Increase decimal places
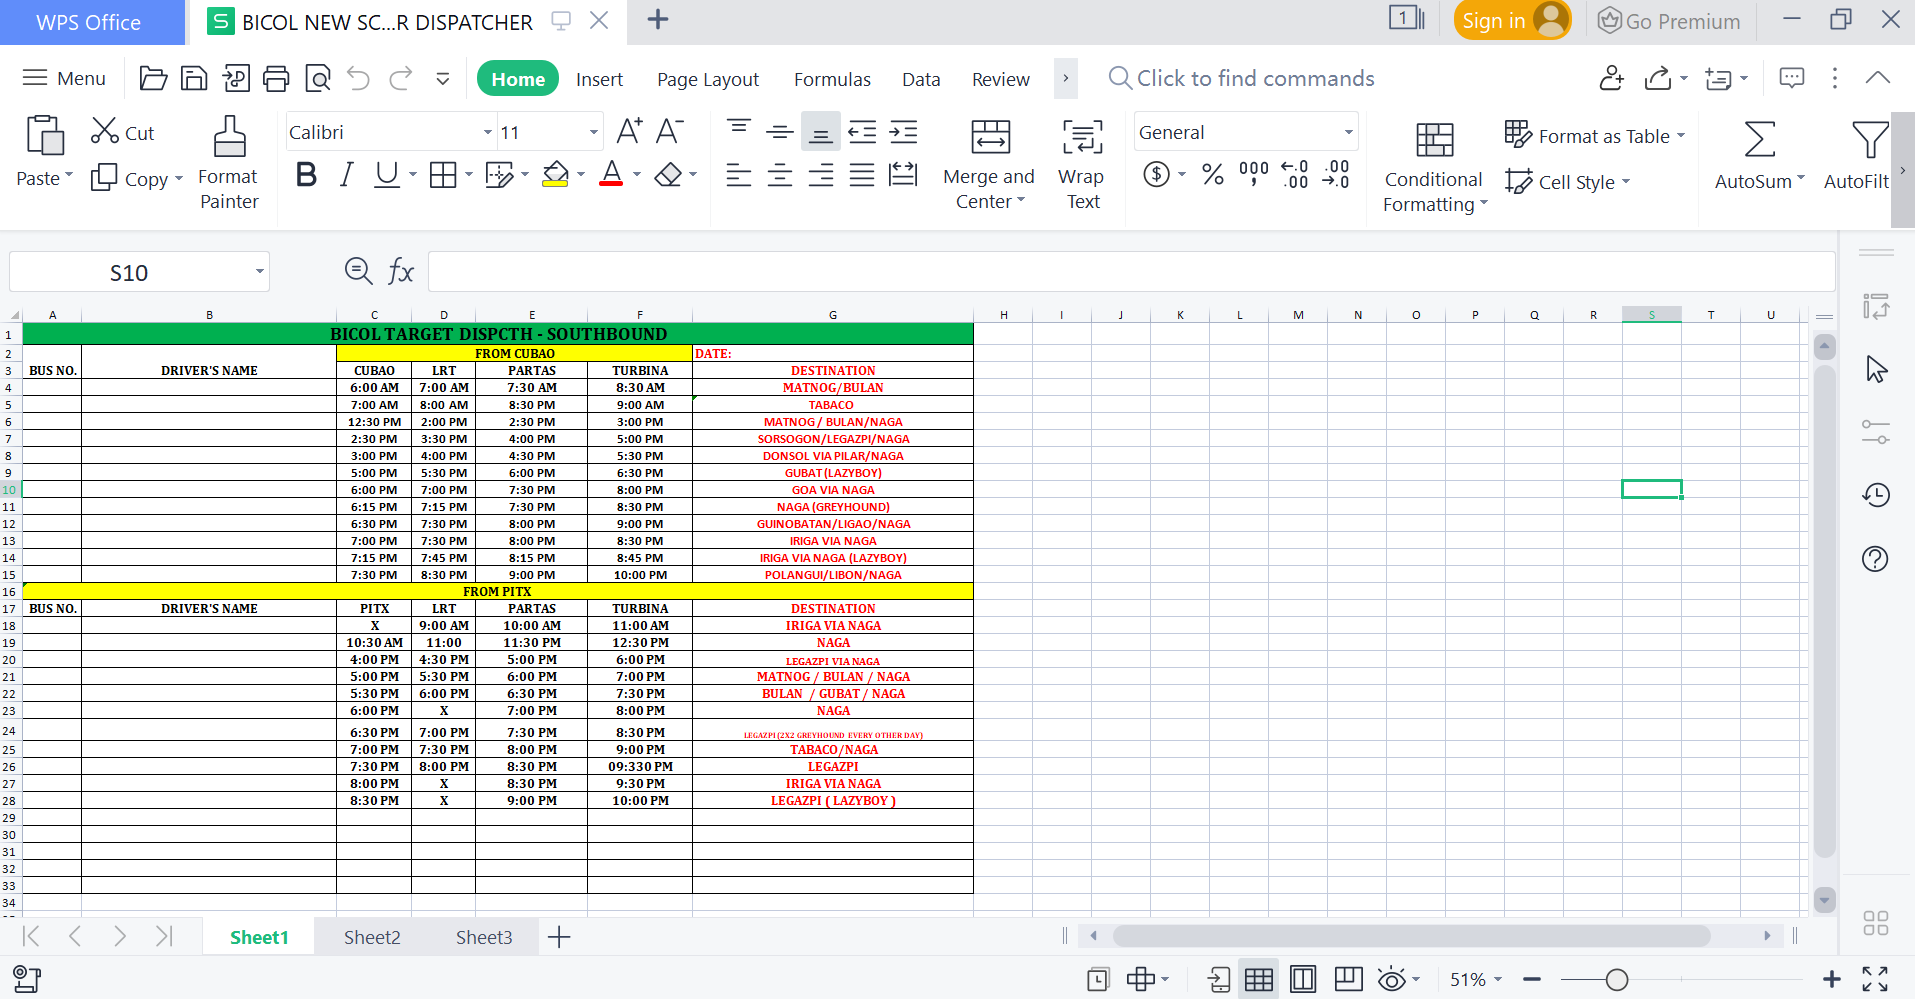1915x999 pixels. click(1295, 175)
